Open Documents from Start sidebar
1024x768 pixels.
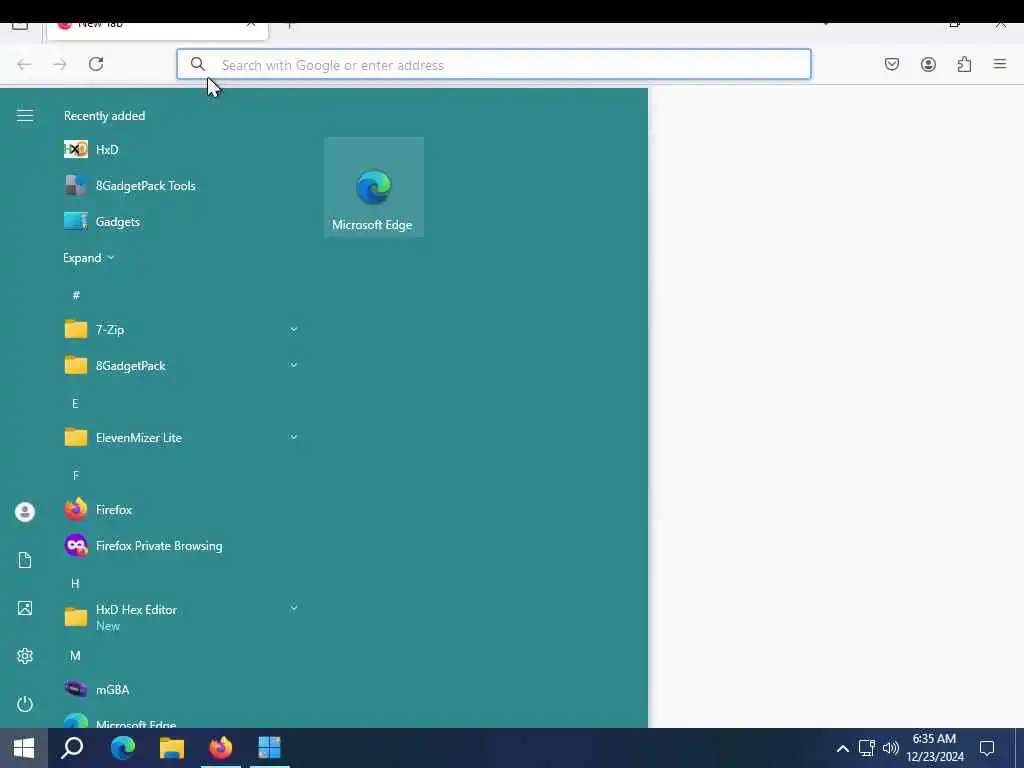click(x=25, y=560)
